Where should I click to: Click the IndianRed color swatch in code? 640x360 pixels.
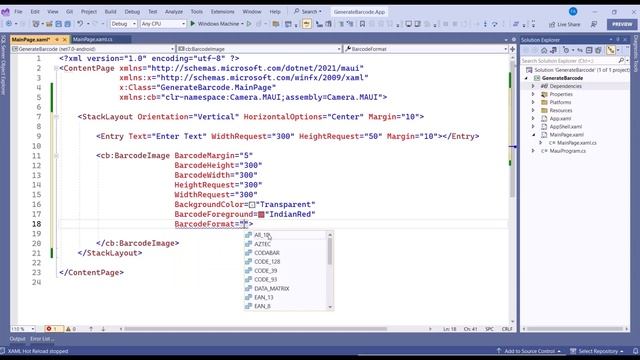click(261, 215)
